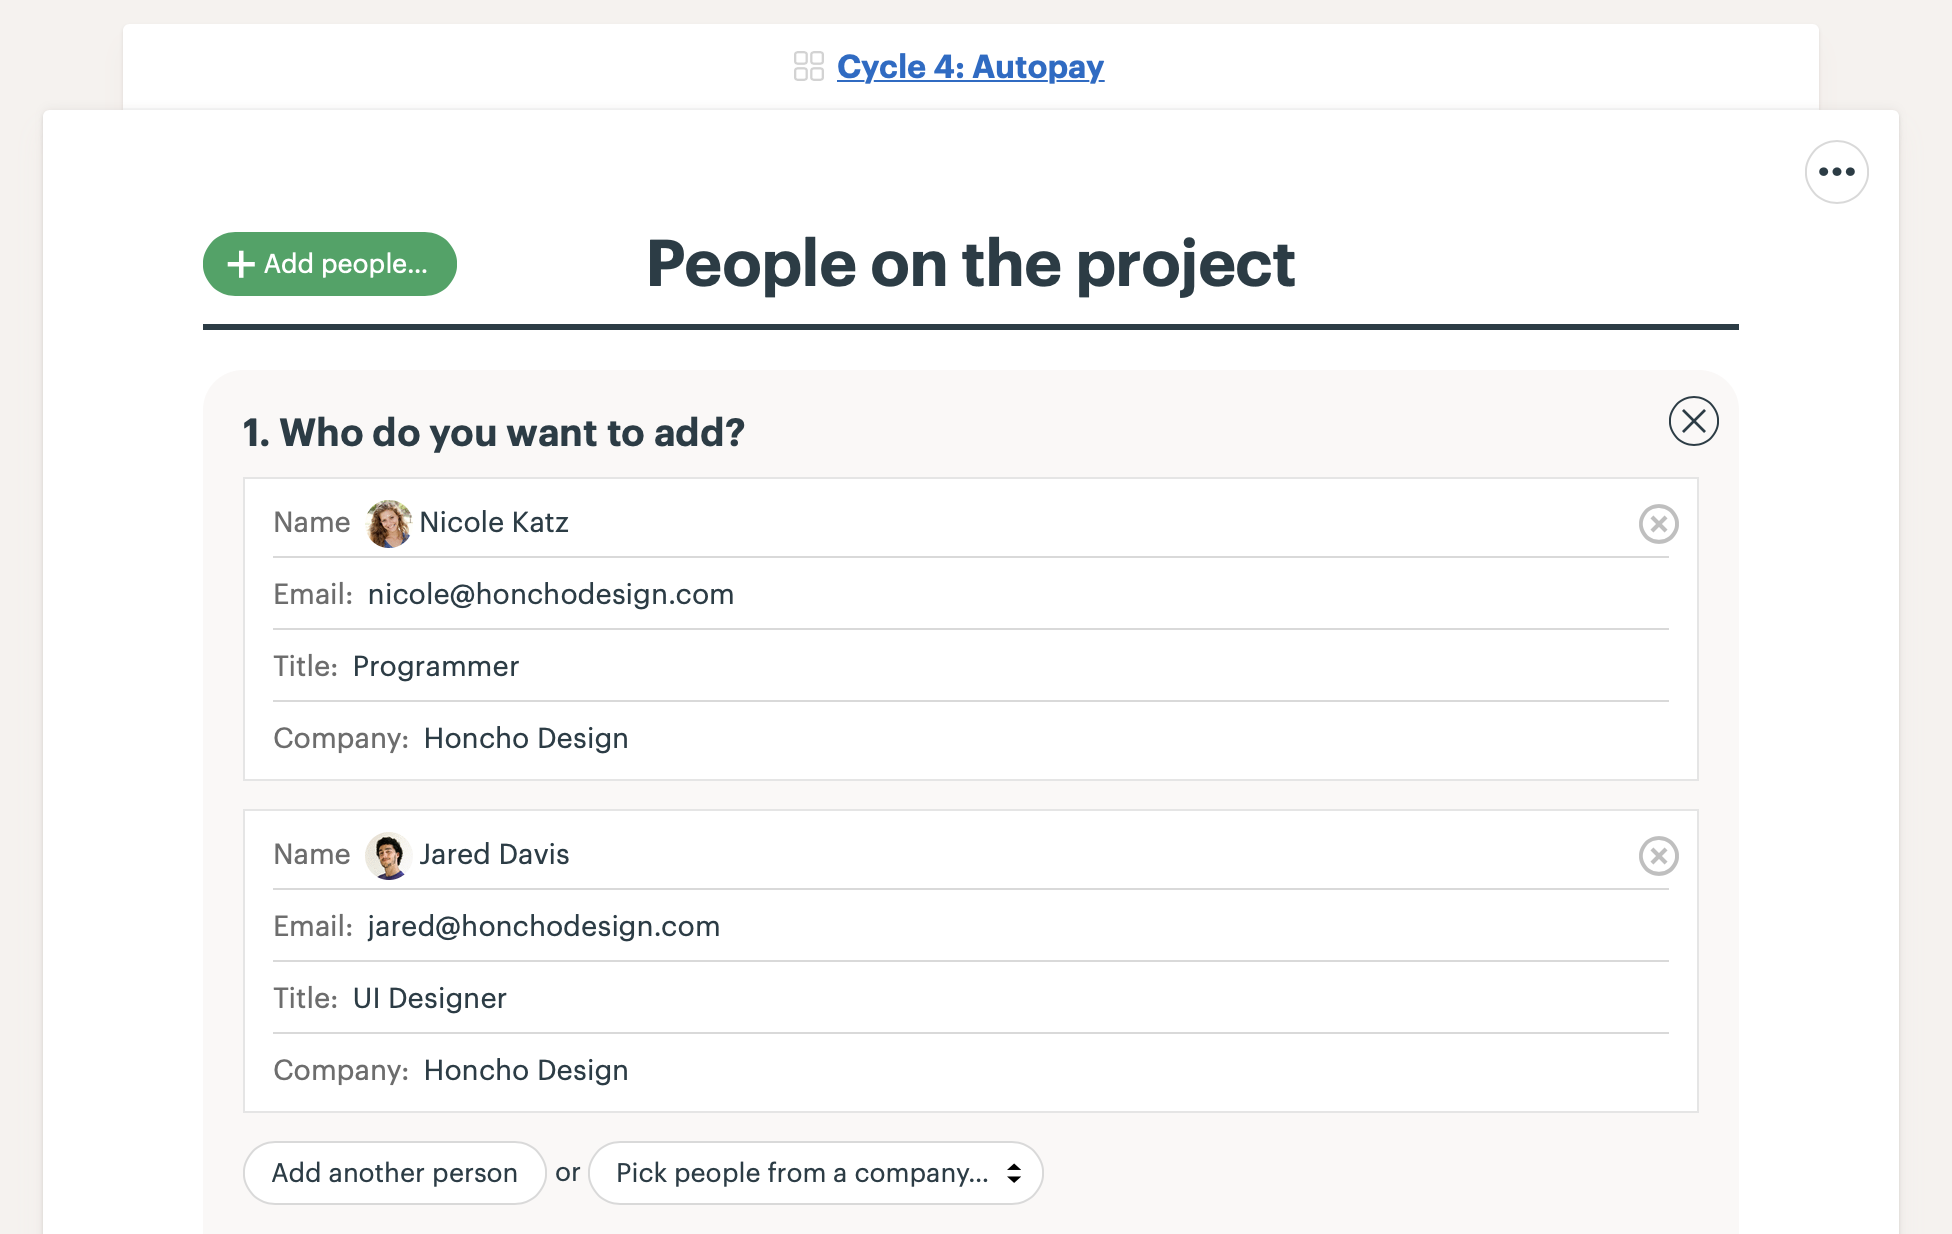The image size is (1952, 1234).
Task: Click Jared Davis's avatar photo
Action: [x=388, y=855]
